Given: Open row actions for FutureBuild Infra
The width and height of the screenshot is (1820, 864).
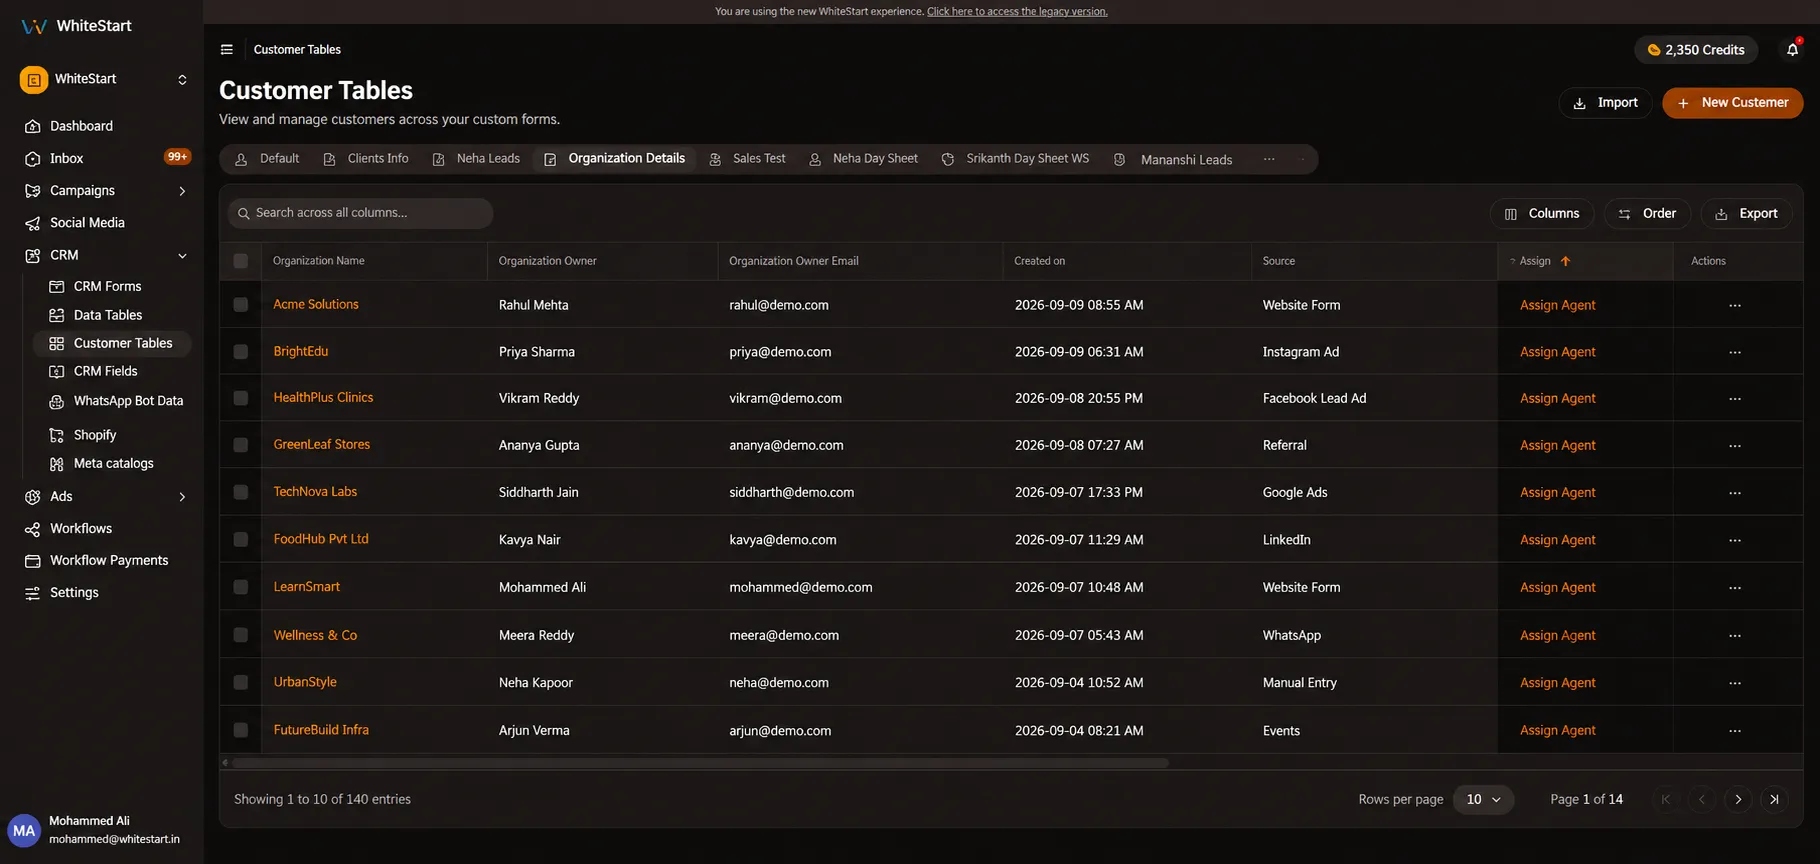Looking at the screenshot, I should (x=1735, y=730).
